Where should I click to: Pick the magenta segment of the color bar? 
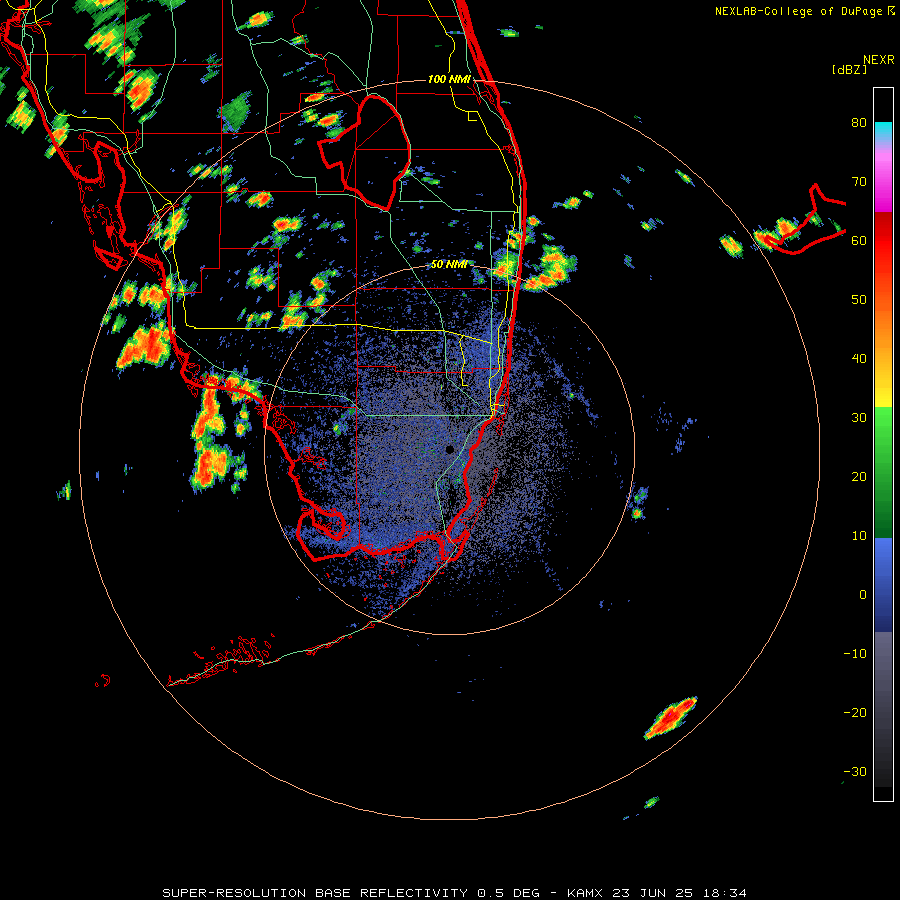click(x=883, y=184)
